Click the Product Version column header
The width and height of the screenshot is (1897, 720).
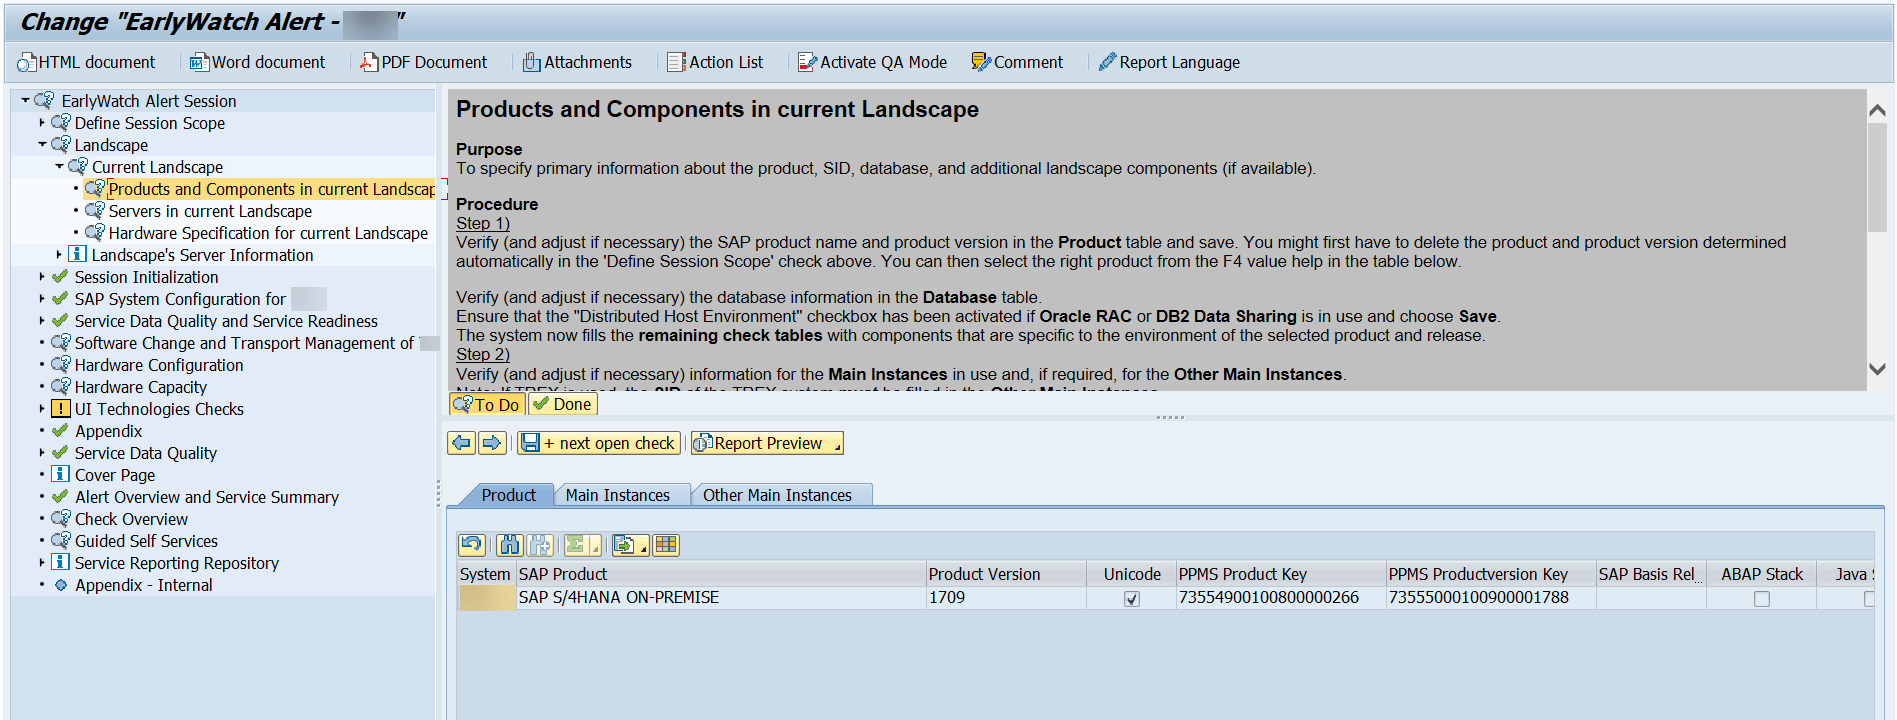point(1006,574)
